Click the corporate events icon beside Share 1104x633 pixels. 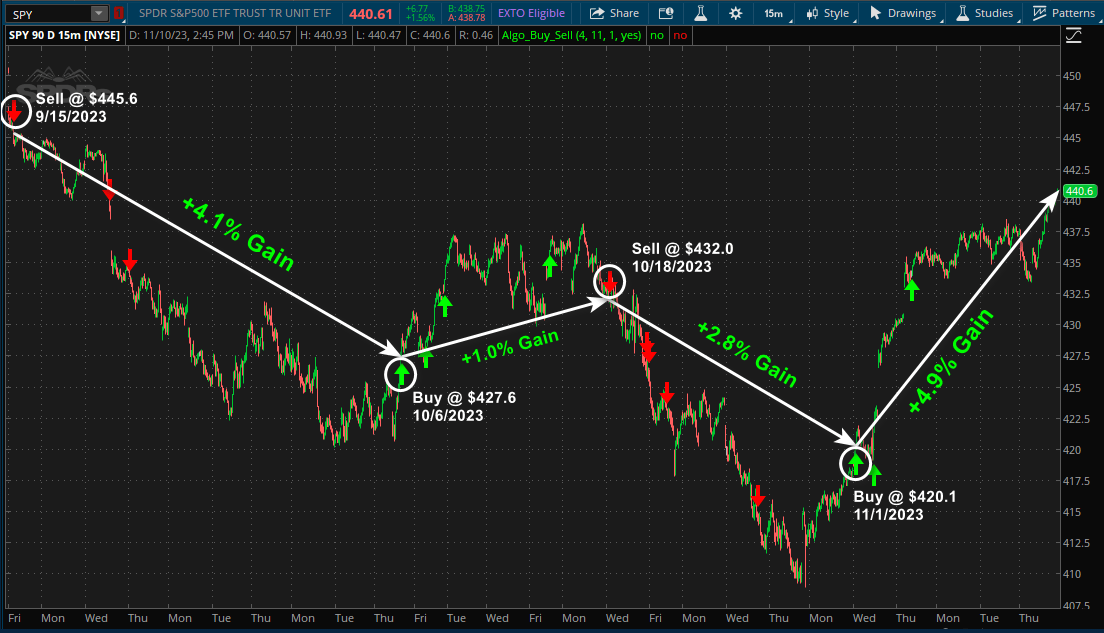[666, 13]
